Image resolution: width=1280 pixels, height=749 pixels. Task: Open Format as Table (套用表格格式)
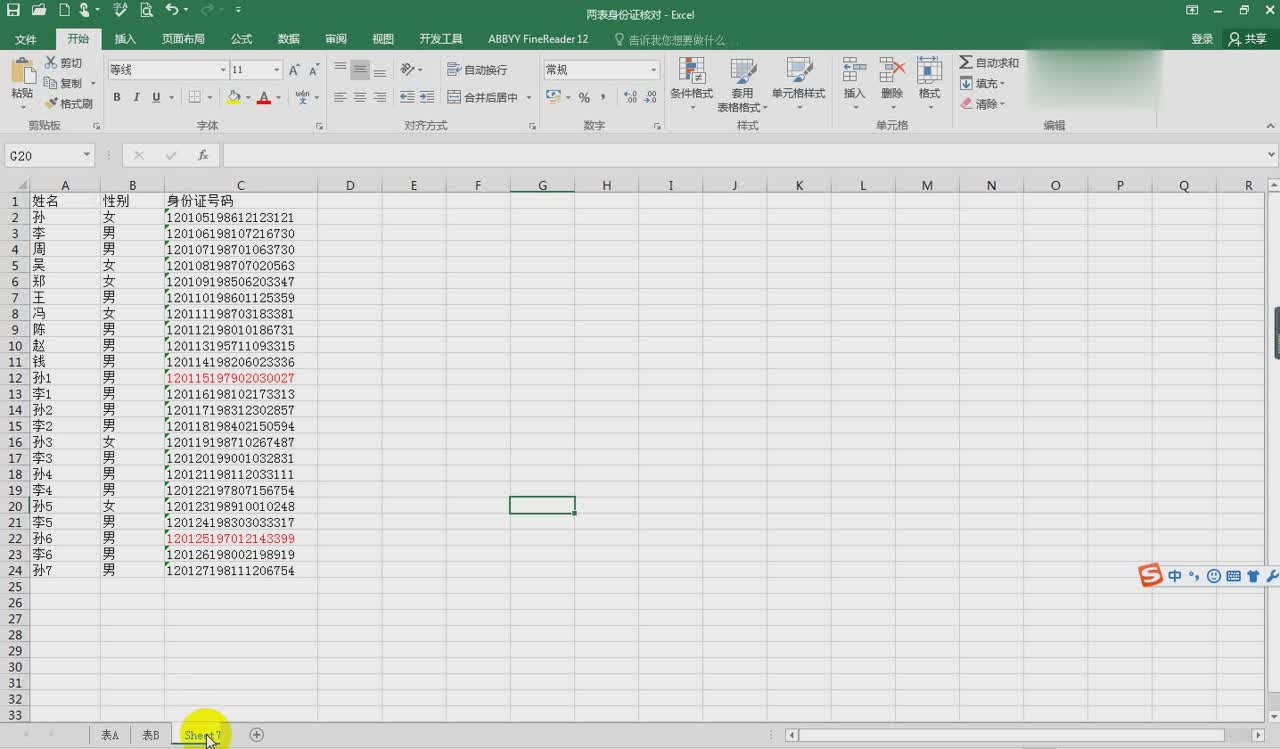[742, 84]
